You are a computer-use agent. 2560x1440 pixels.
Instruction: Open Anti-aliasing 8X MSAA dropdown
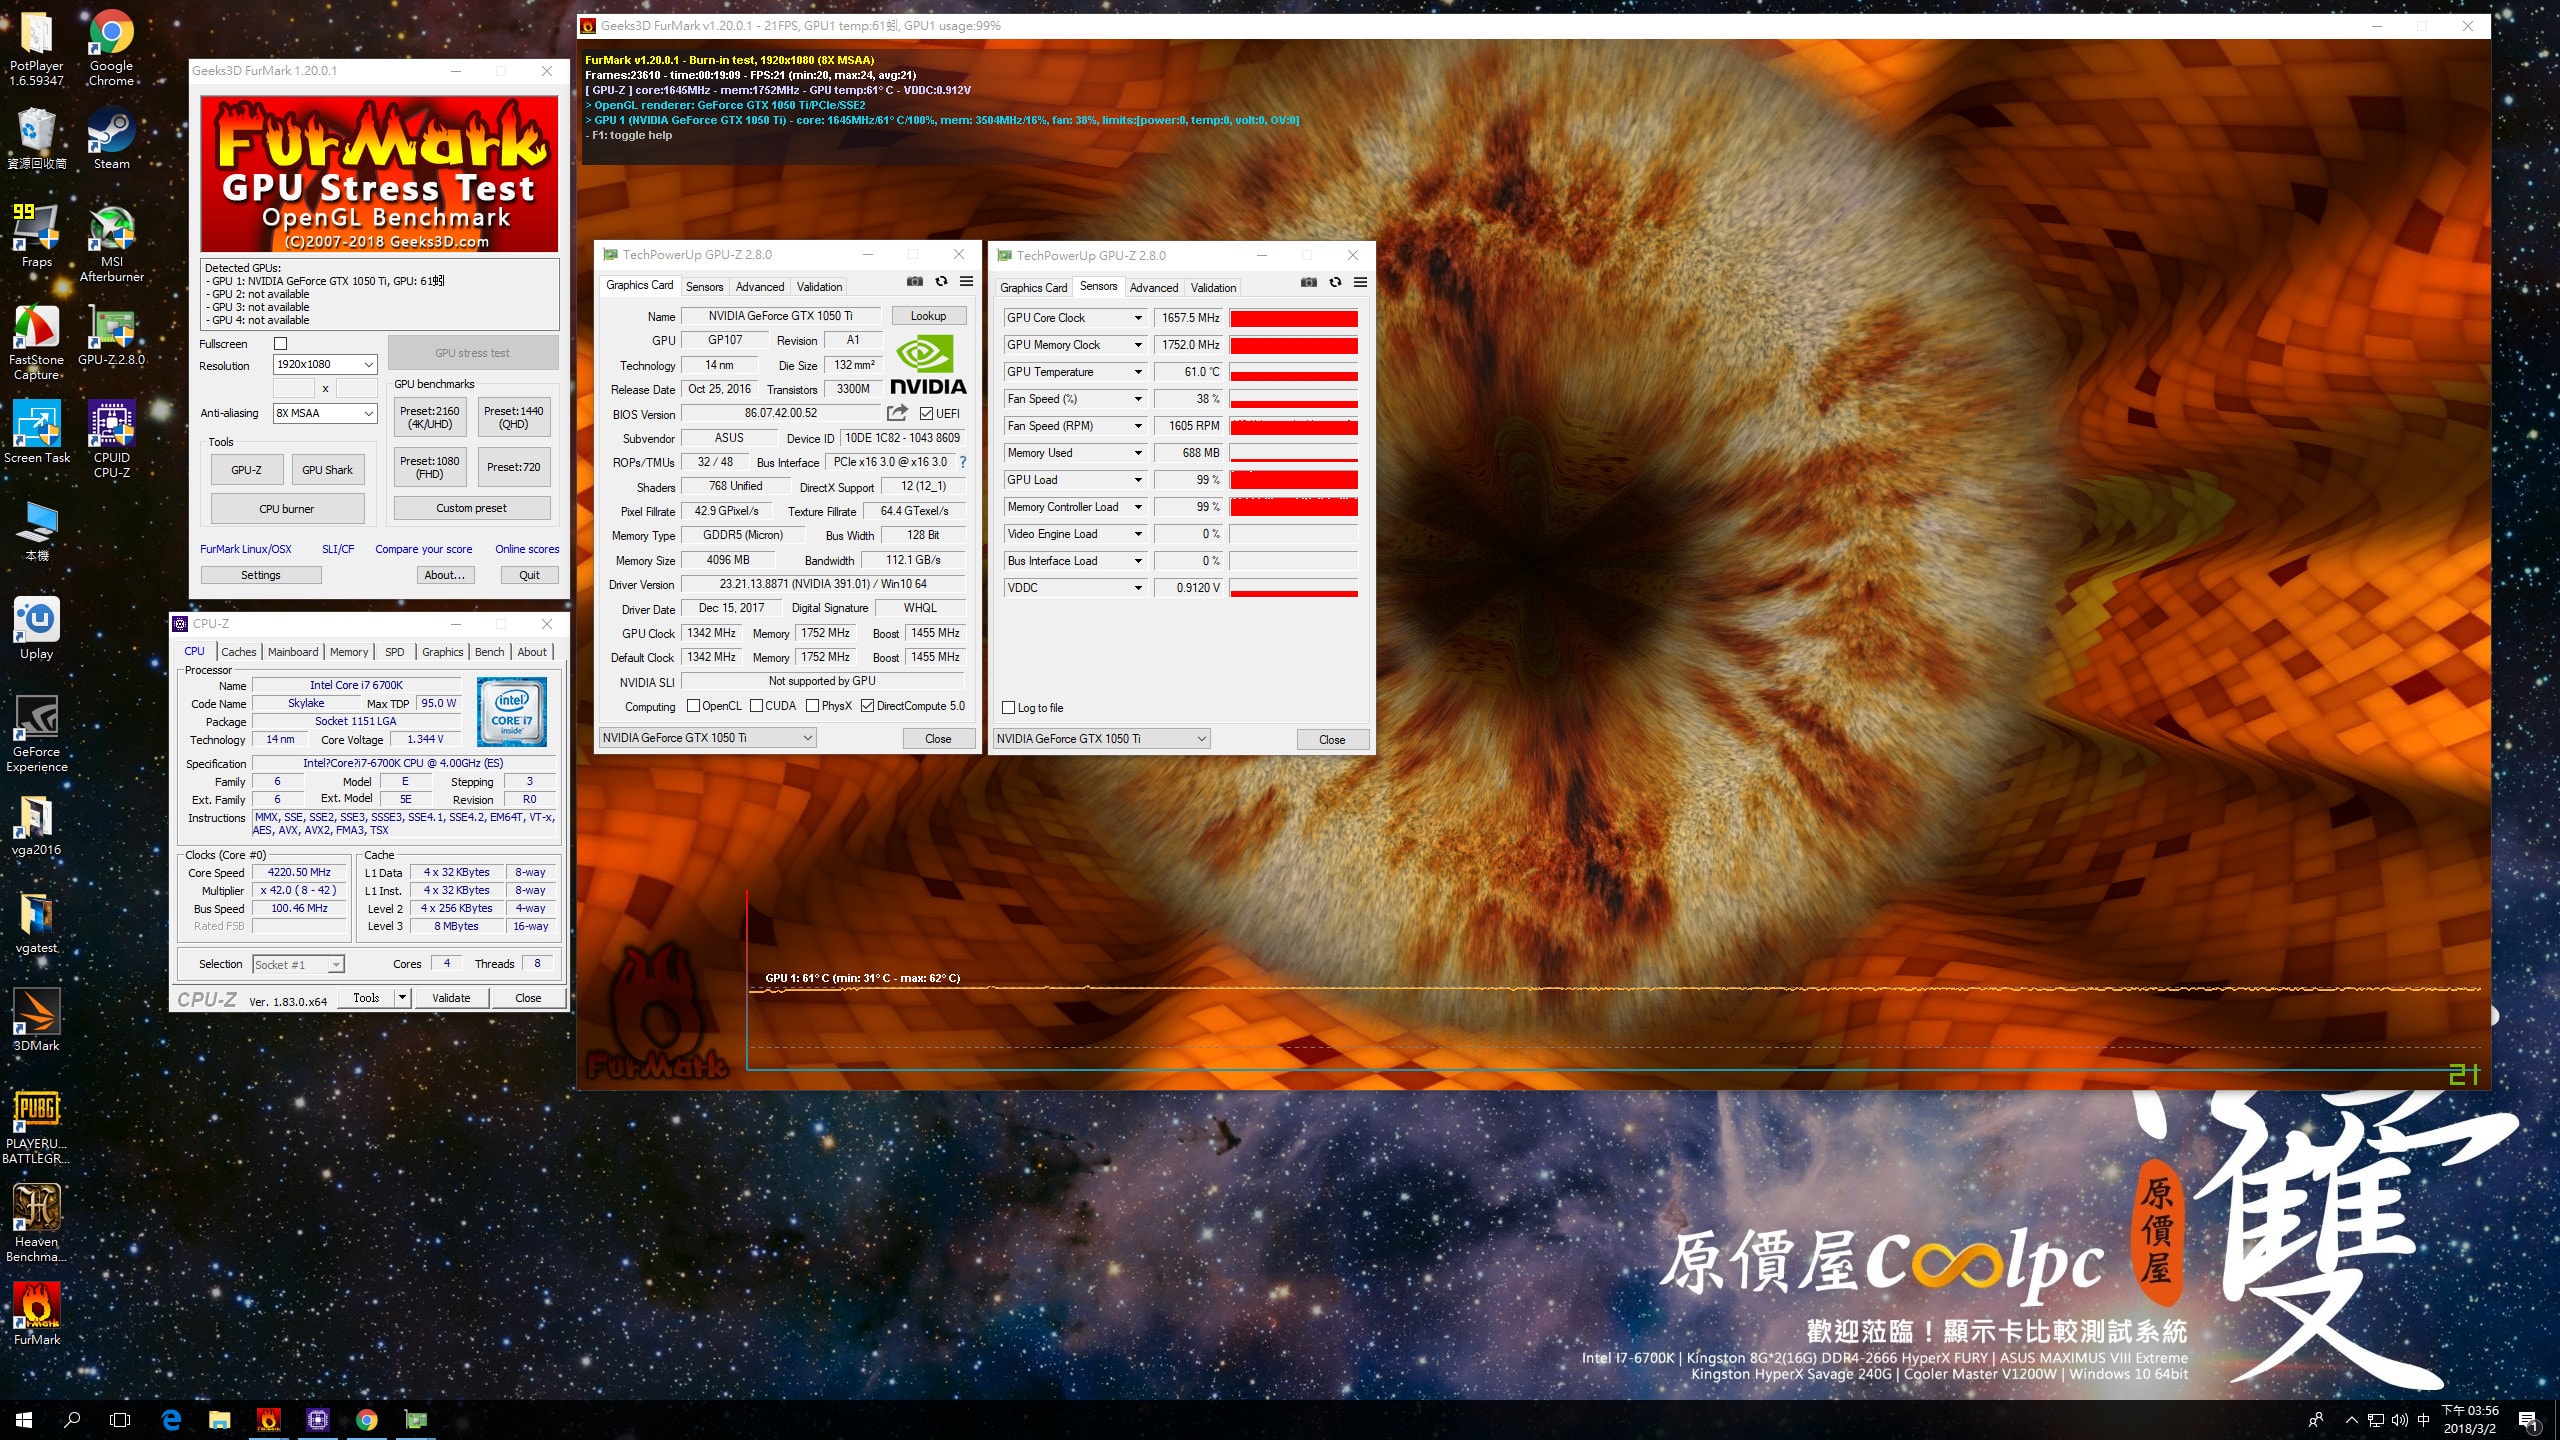325,413
